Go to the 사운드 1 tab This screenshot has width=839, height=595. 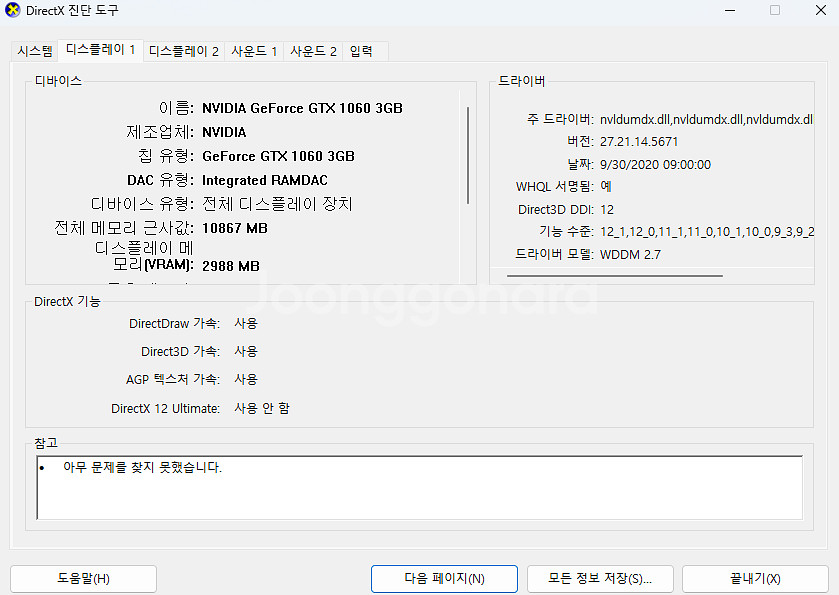tap(254, 51)
